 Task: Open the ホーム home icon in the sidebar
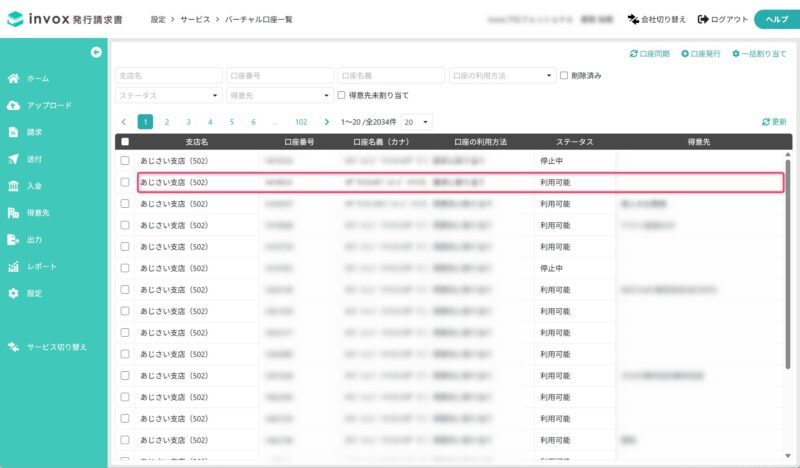pyautogui.click(x=14, y=79)
